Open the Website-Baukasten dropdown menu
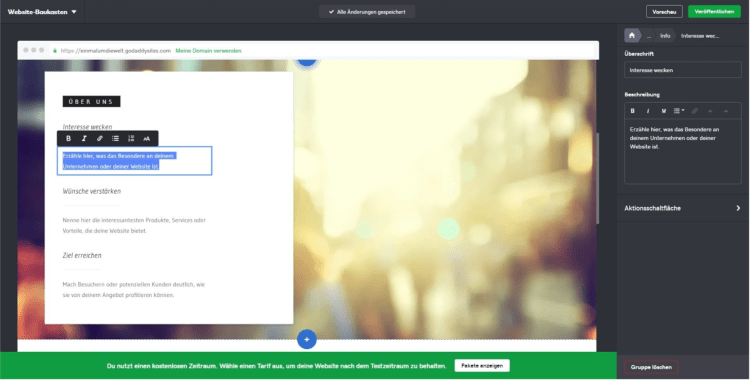This screenshot has height=381, width=750. (x=42, y=12)
